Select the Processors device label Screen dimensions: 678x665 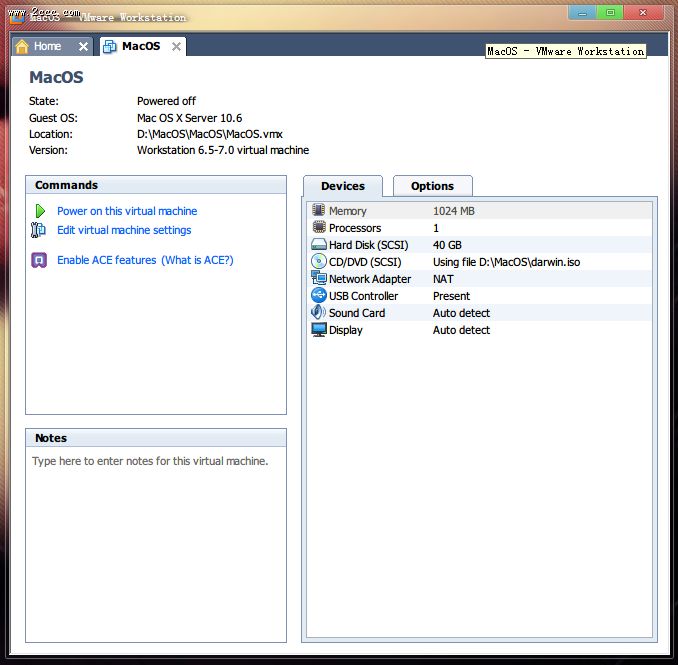click(x=355, y=228)
